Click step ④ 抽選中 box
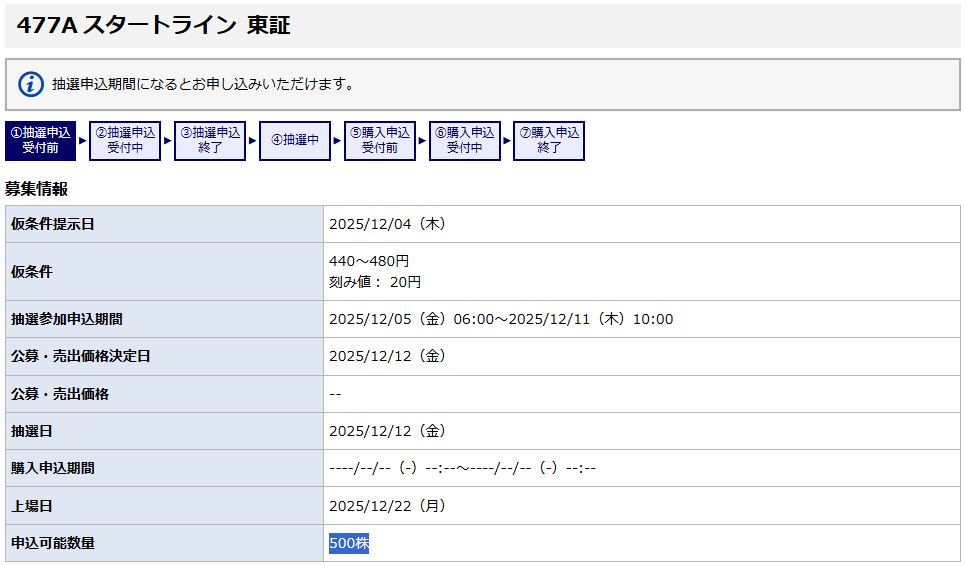This screenshot has height=566, width=965. (x=295, y=140)
